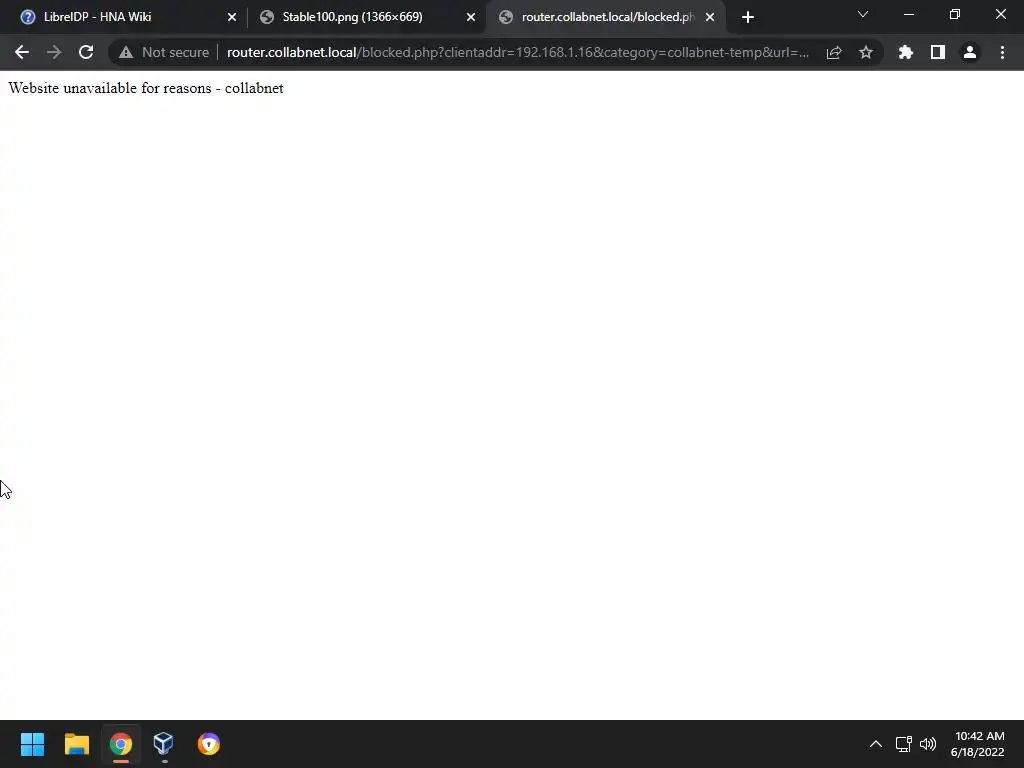
Task: Restore down the Chrome window
Action: point(955,14)
